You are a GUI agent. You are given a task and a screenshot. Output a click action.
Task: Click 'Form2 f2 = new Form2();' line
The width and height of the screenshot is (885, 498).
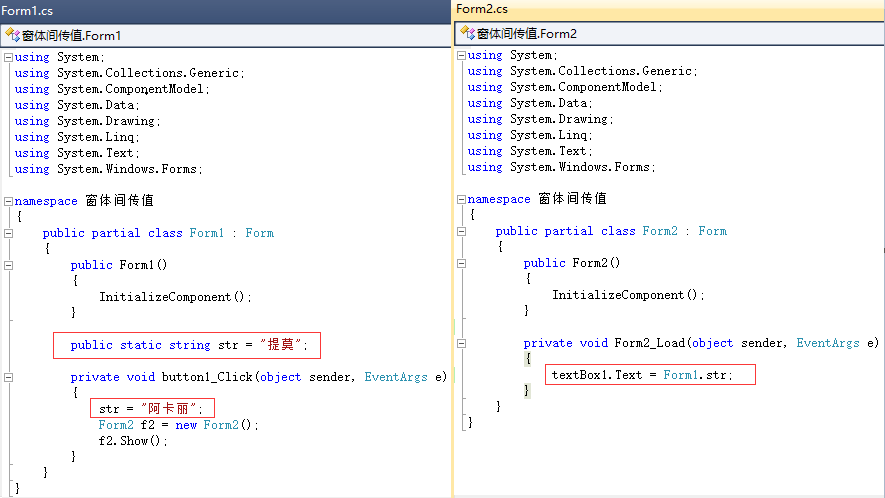[178, 425]
